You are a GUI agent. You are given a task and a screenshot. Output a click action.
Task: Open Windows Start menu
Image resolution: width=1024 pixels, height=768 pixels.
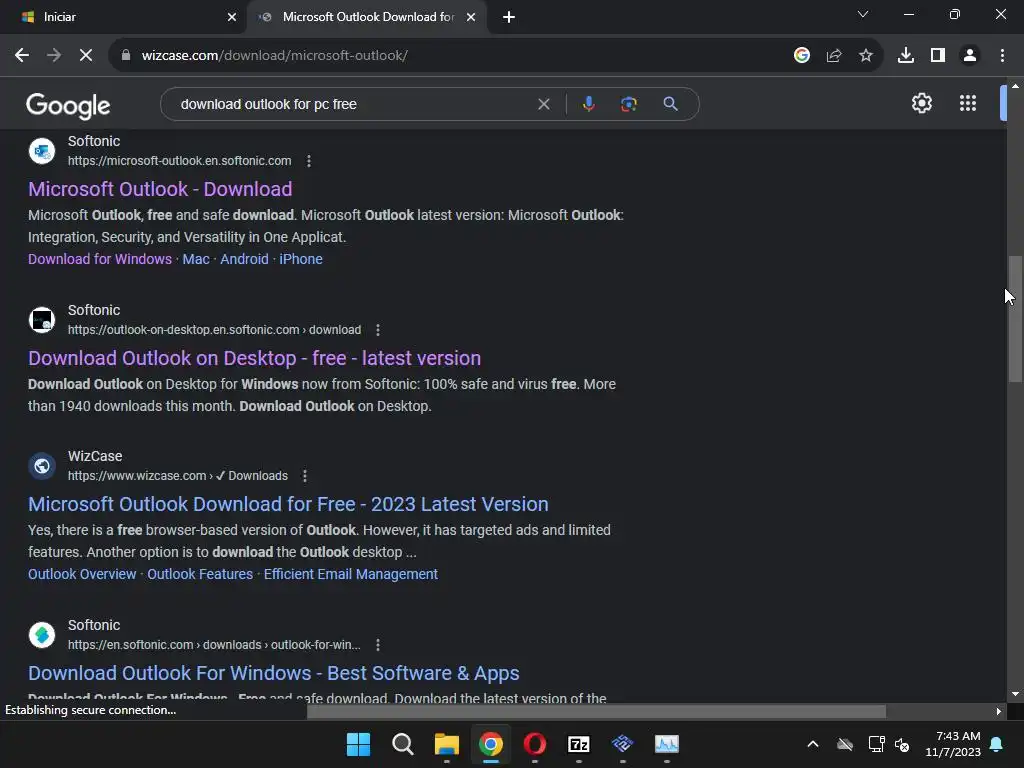[358, 744]
